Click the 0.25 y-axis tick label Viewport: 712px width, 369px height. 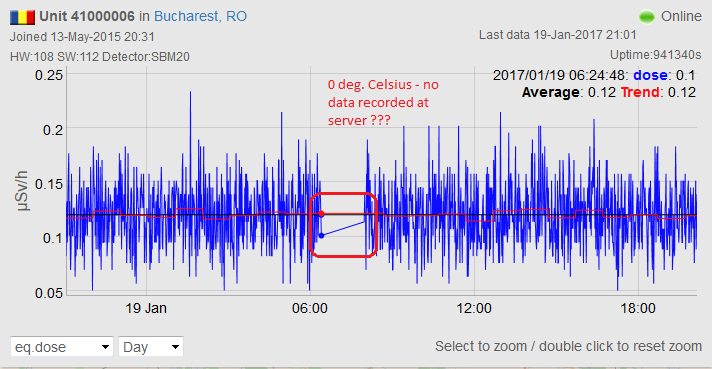(49, 75)
